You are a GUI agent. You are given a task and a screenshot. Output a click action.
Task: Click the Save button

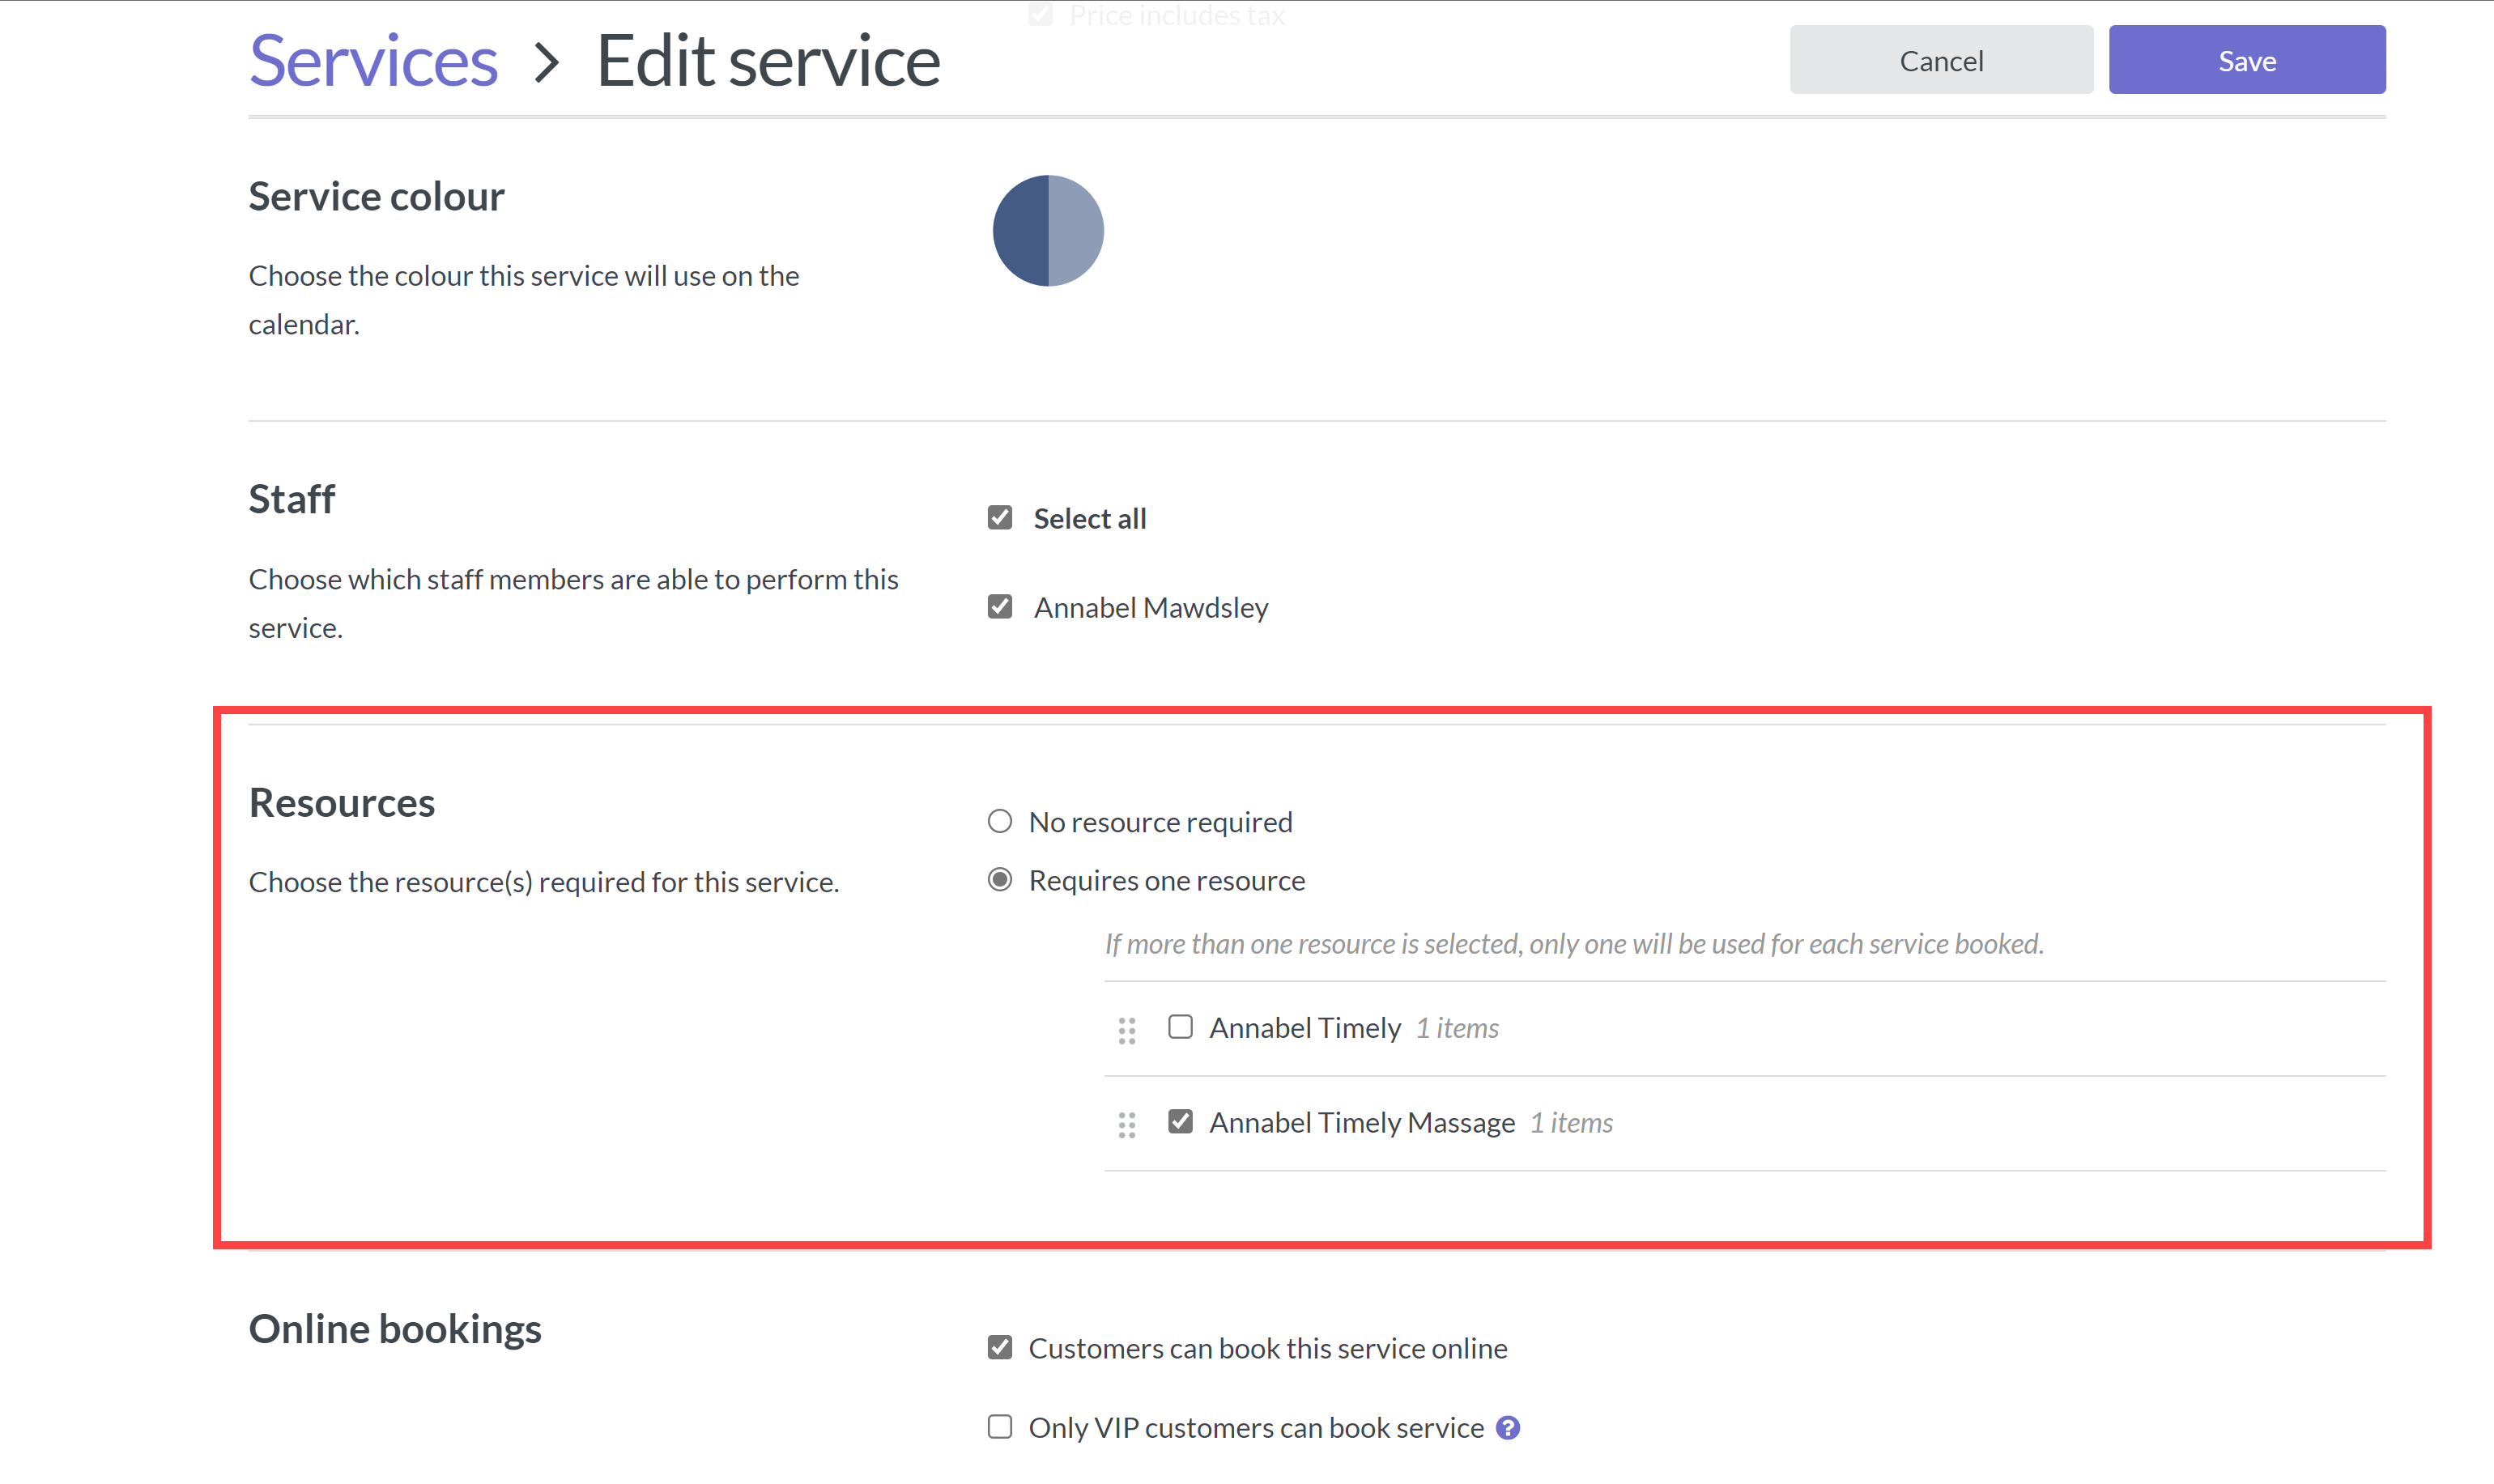[x=2246, y=60]
